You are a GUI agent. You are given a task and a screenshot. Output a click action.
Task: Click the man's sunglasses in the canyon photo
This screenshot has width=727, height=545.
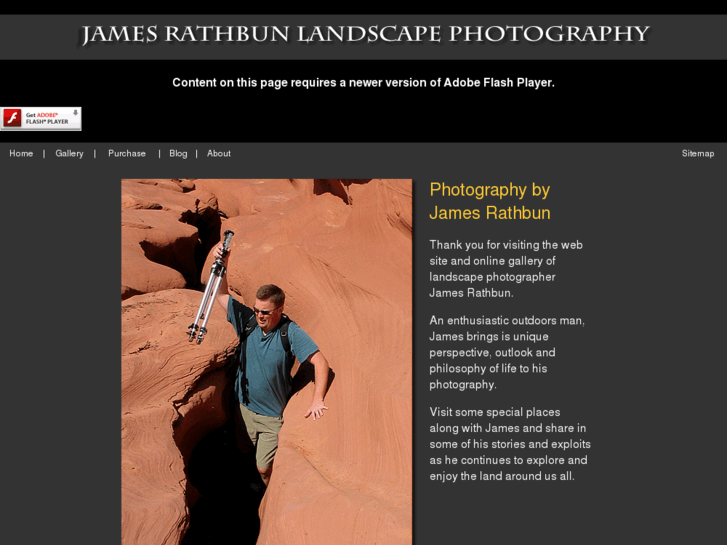(264, 310)
